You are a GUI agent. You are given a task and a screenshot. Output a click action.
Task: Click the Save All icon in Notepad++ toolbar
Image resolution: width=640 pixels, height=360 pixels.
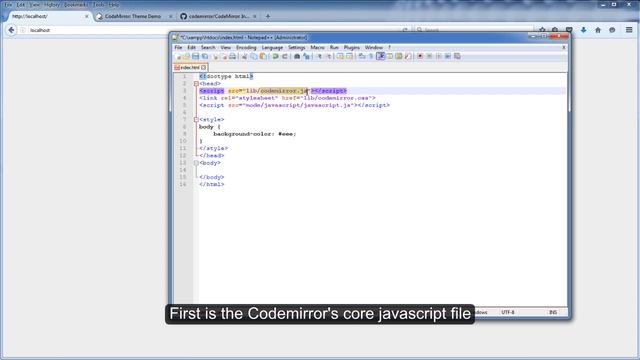205,56
